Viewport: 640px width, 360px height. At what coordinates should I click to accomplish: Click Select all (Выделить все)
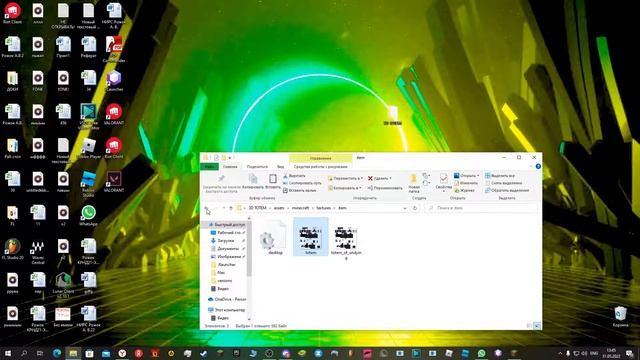coord(500,176)
